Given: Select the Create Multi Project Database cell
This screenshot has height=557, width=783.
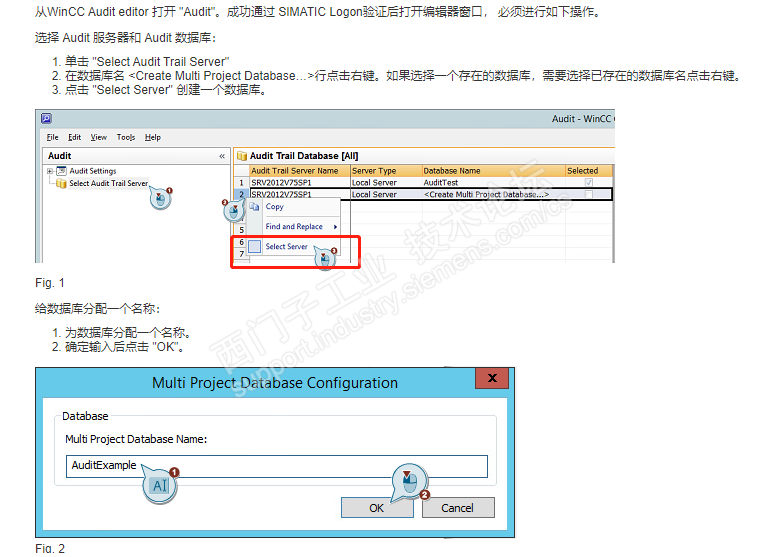Looking at the screenshot, I should 493,194.
